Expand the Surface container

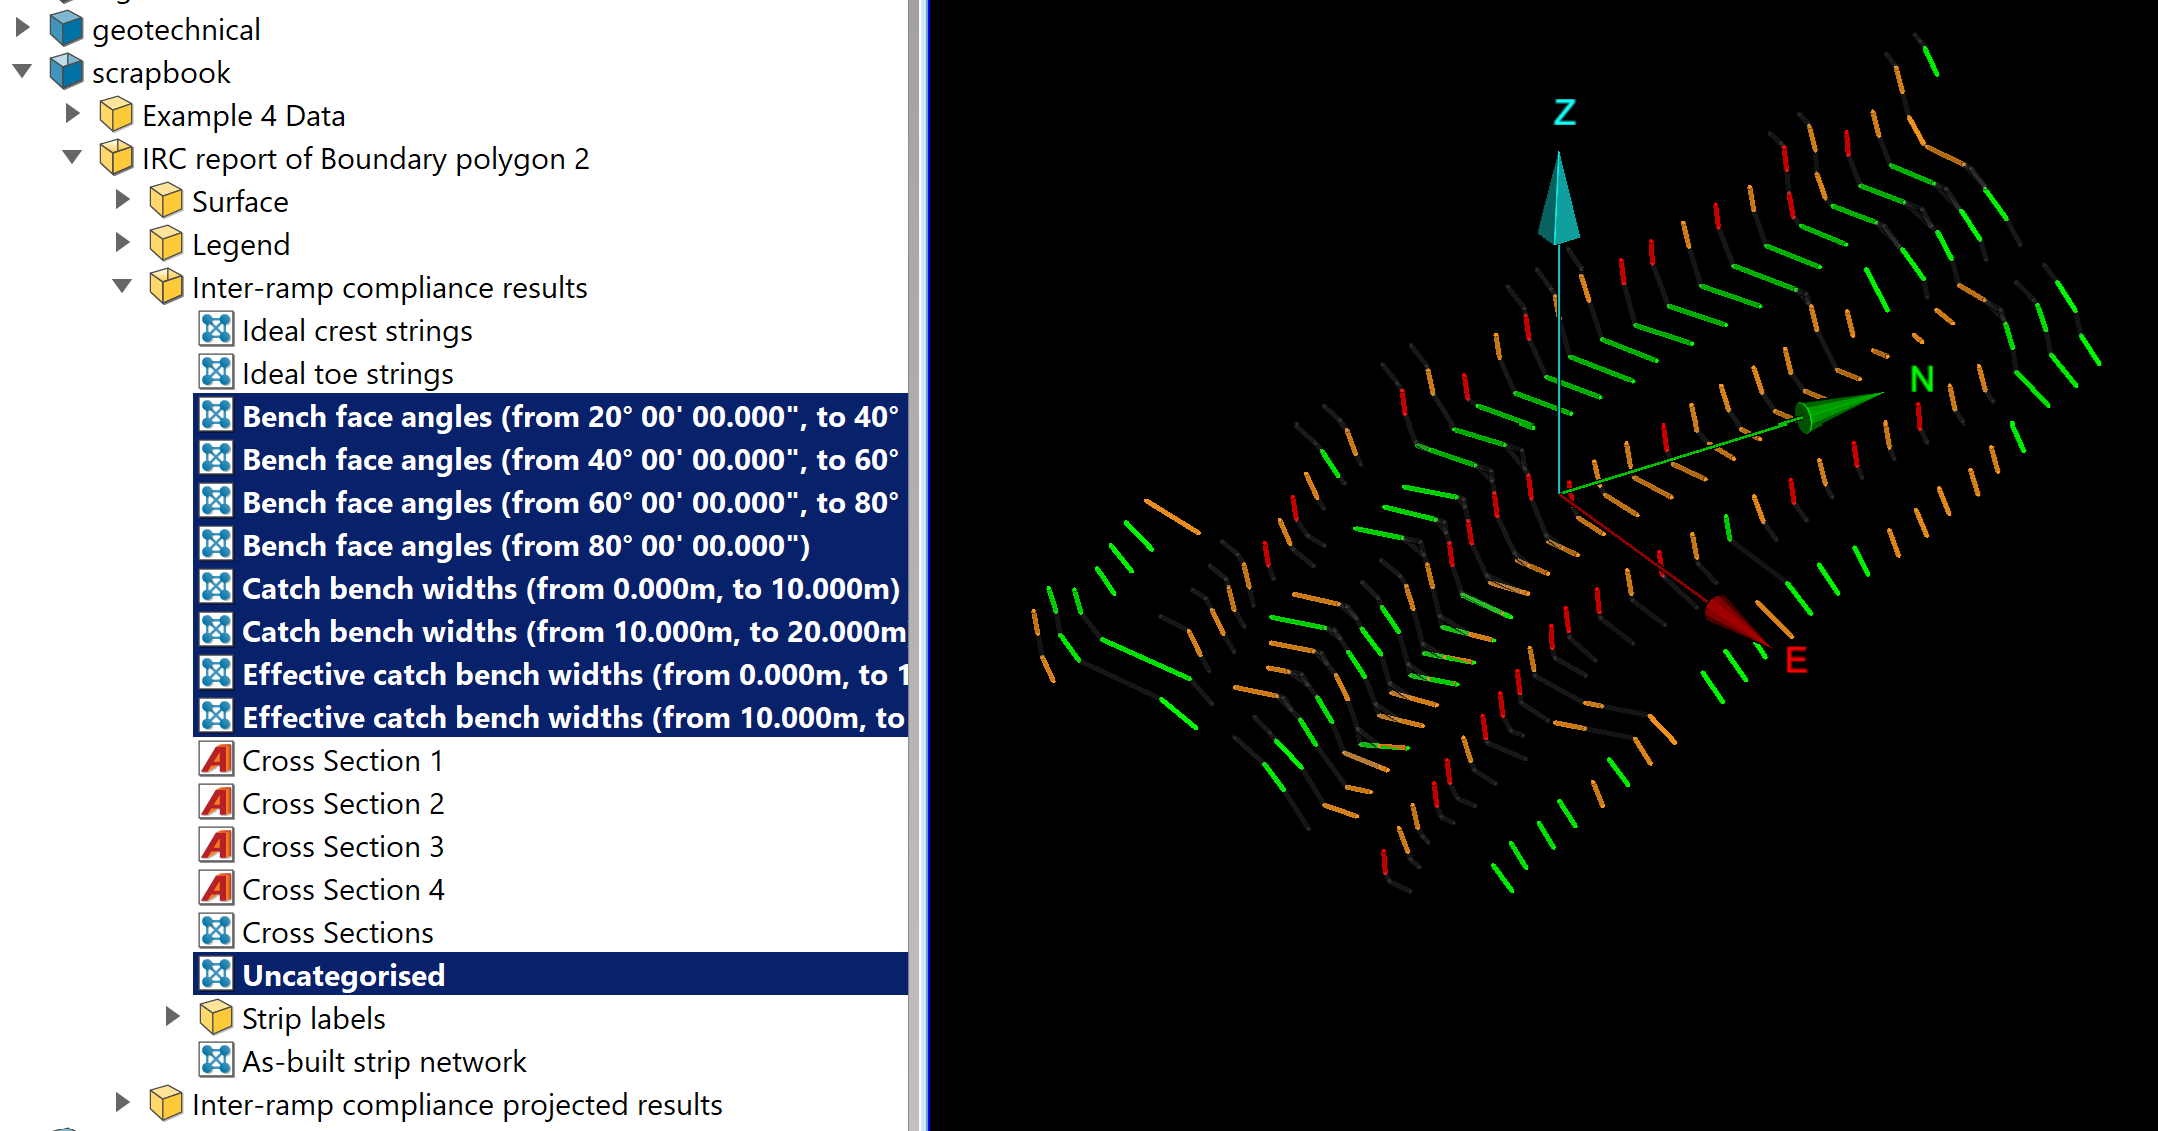(122, 200)
